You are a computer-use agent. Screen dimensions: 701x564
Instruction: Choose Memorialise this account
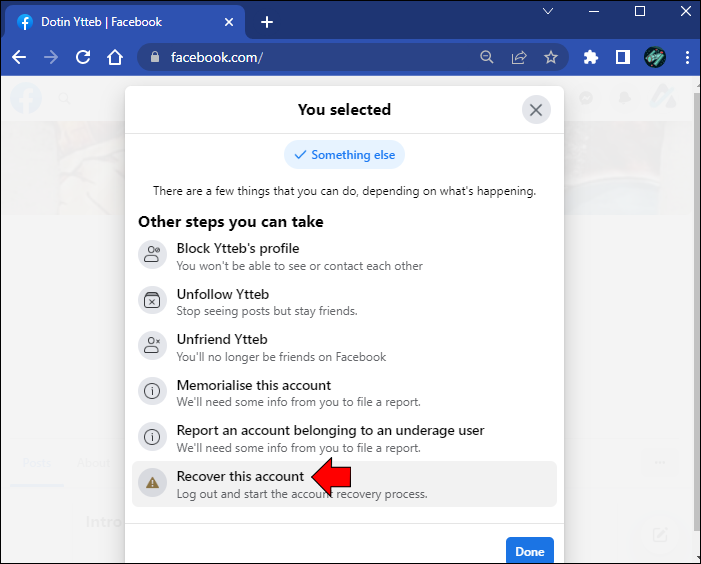click(254, 386)
